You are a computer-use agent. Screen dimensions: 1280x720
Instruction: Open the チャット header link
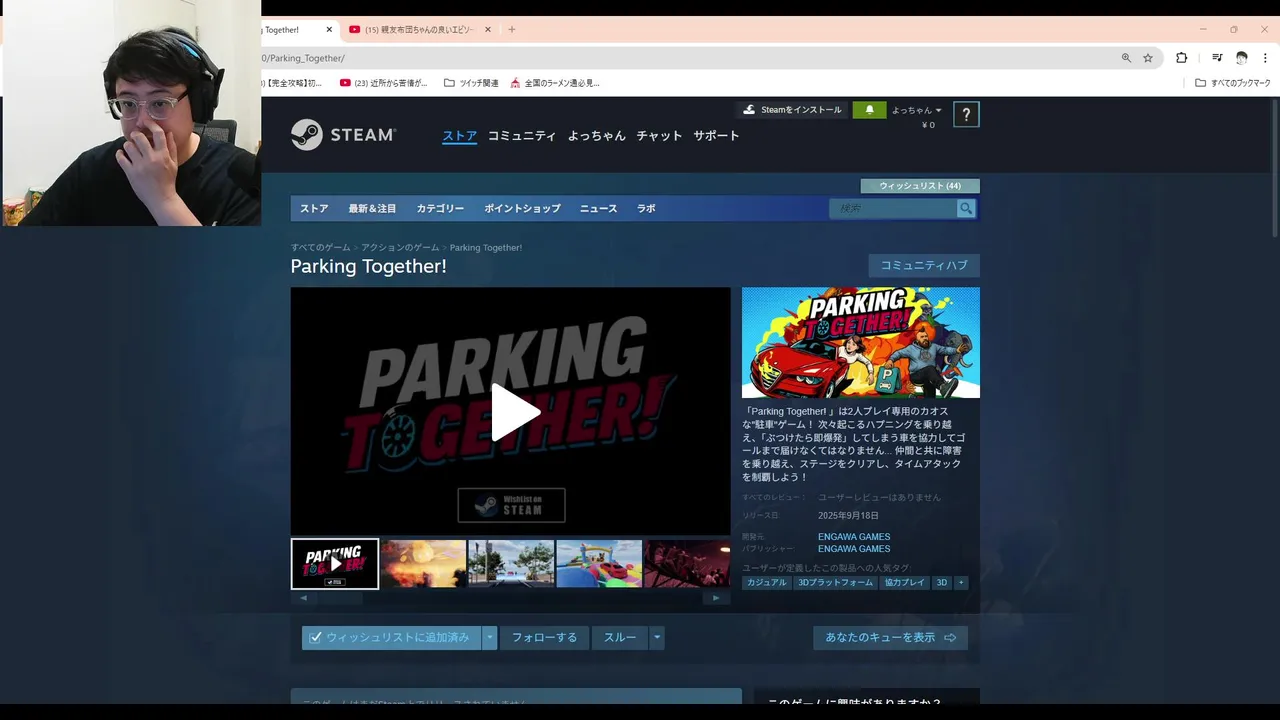tap(659, 136)
